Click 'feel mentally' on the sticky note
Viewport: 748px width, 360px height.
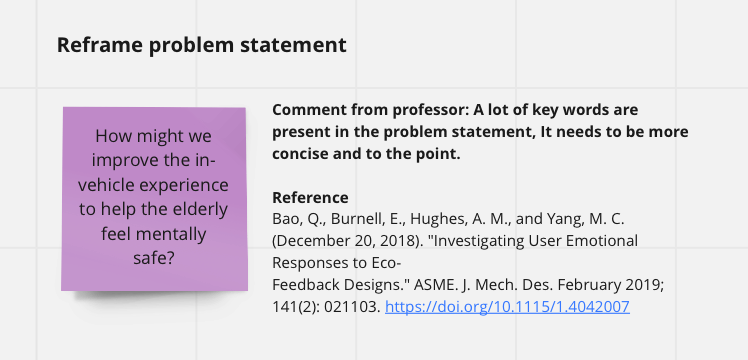click(x=154, y=234)
